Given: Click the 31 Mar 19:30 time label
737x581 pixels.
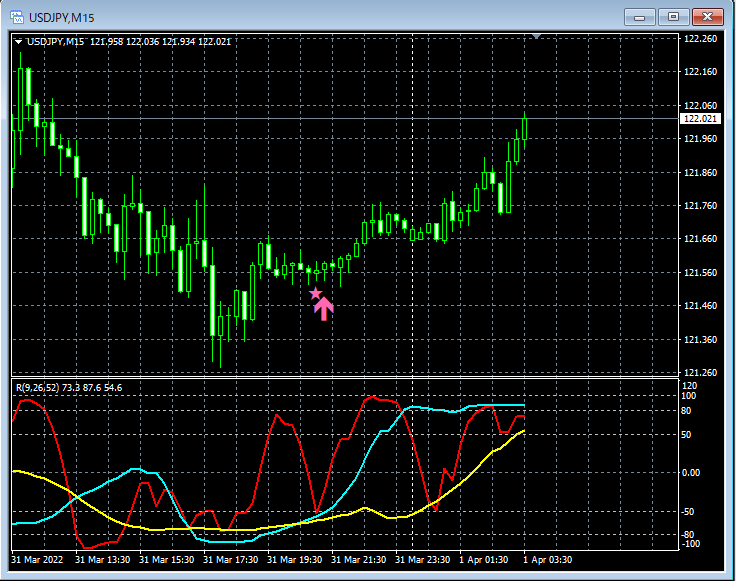Looking at the screenshot, I should (x=295, y=560).
